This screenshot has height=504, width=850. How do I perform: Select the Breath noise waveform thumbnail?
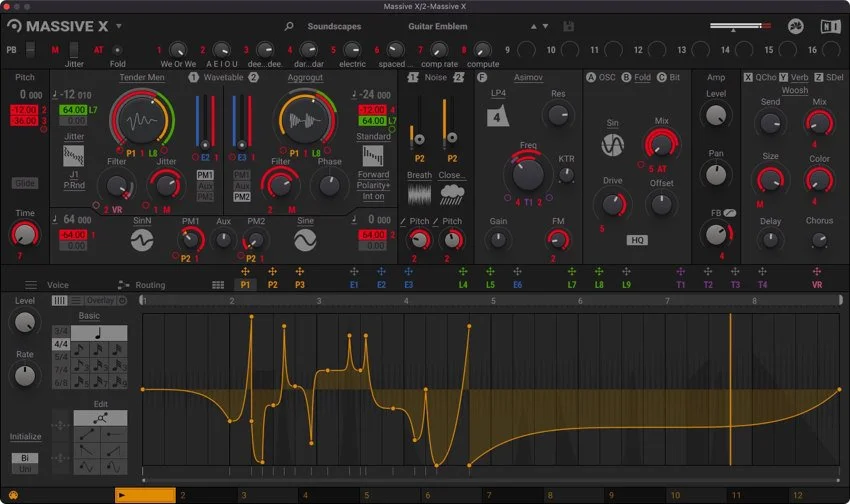[x=419, y=195]
